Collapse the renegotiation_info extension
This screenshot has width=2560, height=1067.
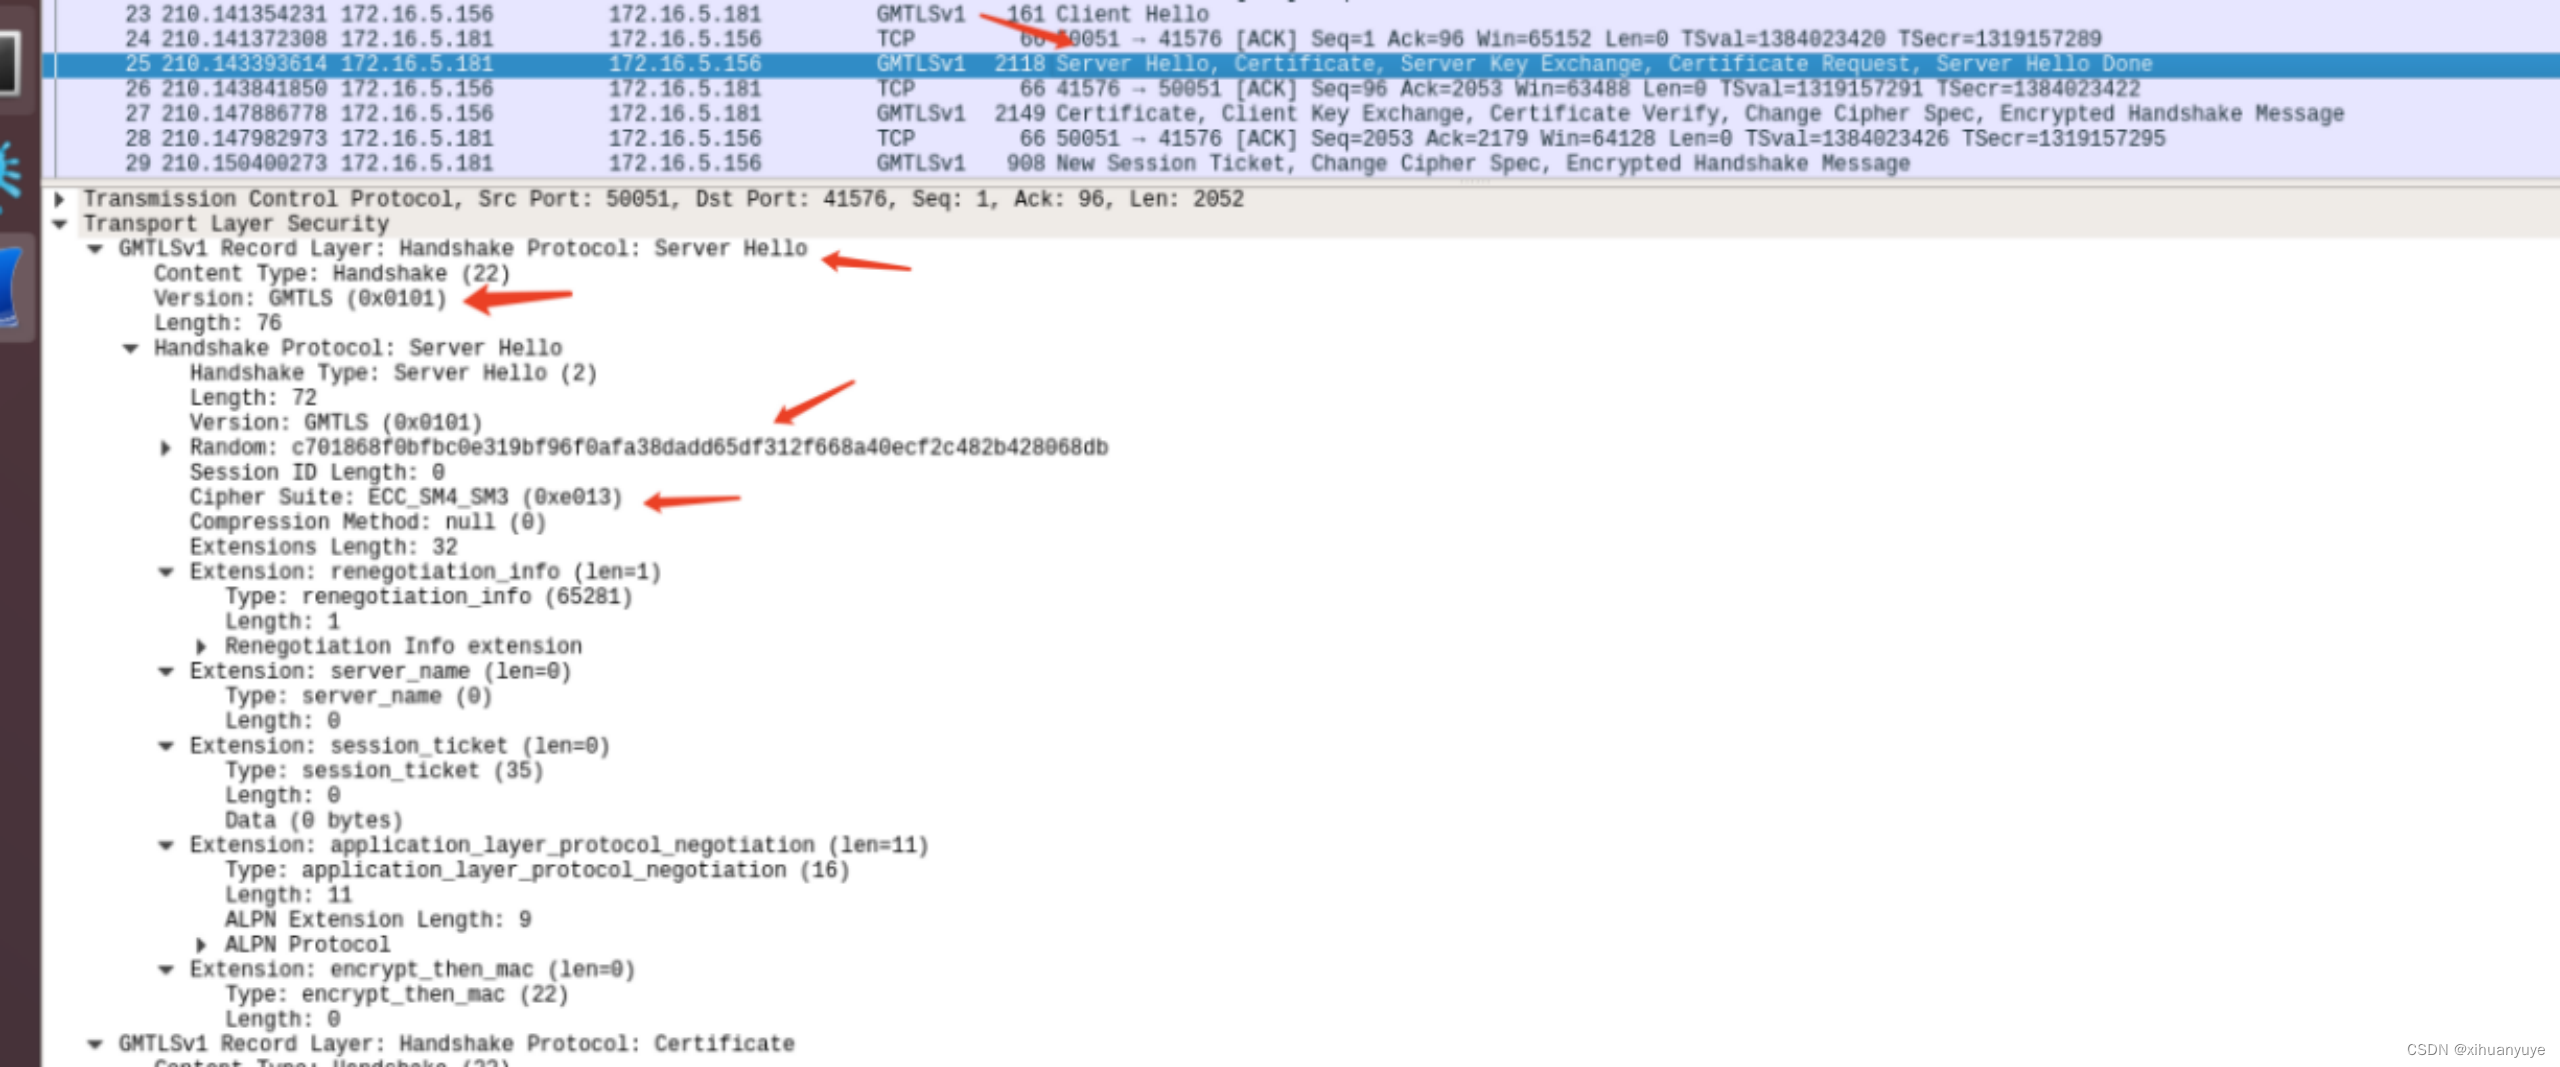click(166, 572)
